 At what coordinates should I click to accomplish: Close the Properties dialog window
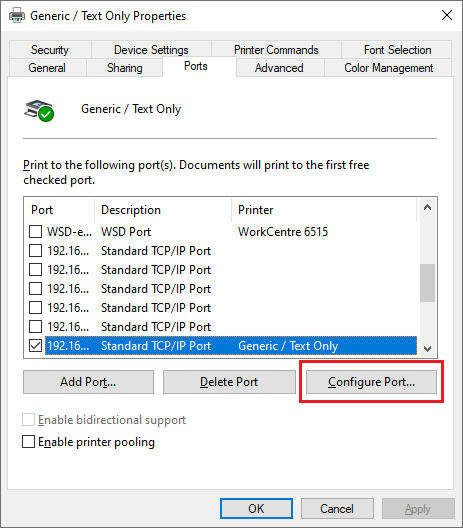pos(447,15)
